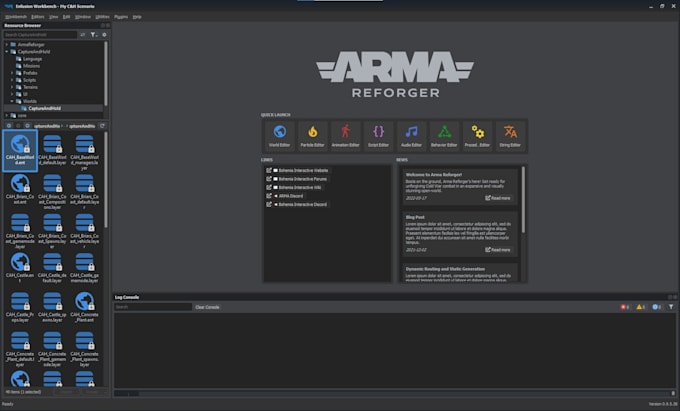Open the View menu

click(x=53, y=17)
